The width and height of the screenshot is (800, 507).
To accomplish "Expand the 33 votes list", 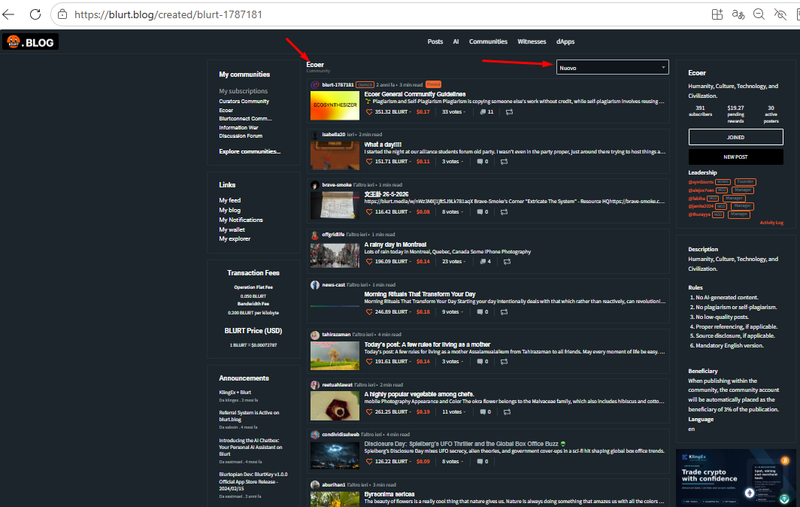I will [454, 112].
